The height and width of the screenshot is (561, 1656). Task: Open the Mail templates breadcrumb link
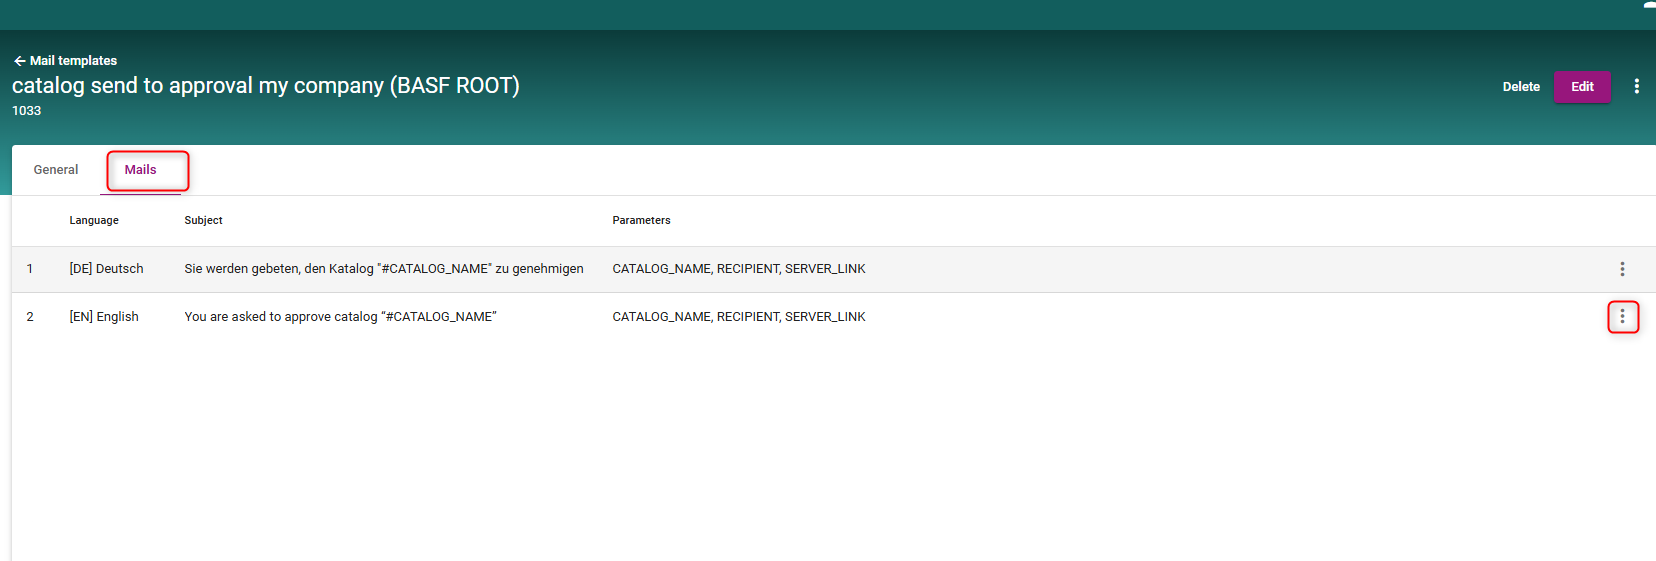pyautogui.click(x=73, y=61)
